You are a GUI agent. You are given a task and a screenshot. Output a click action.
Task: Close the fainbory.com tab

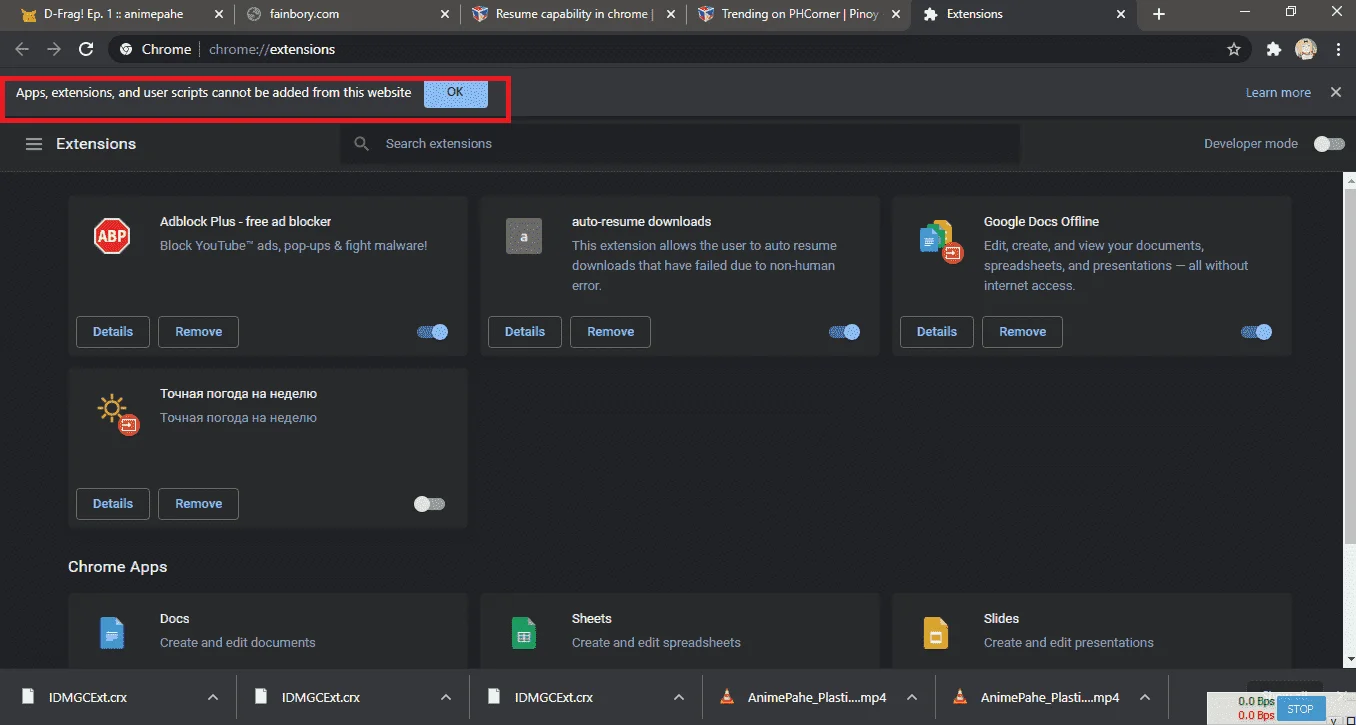coord(443,14)
